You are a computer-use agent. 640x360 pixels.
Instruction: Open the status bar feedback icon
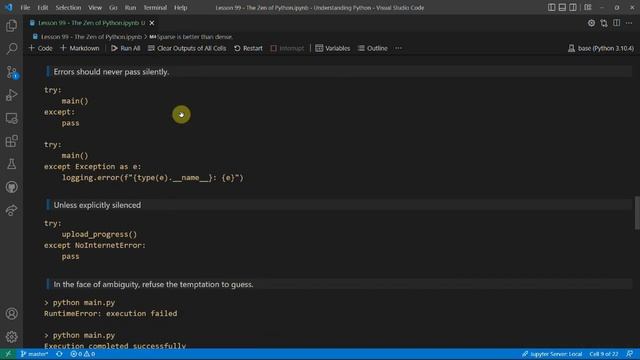630,354
